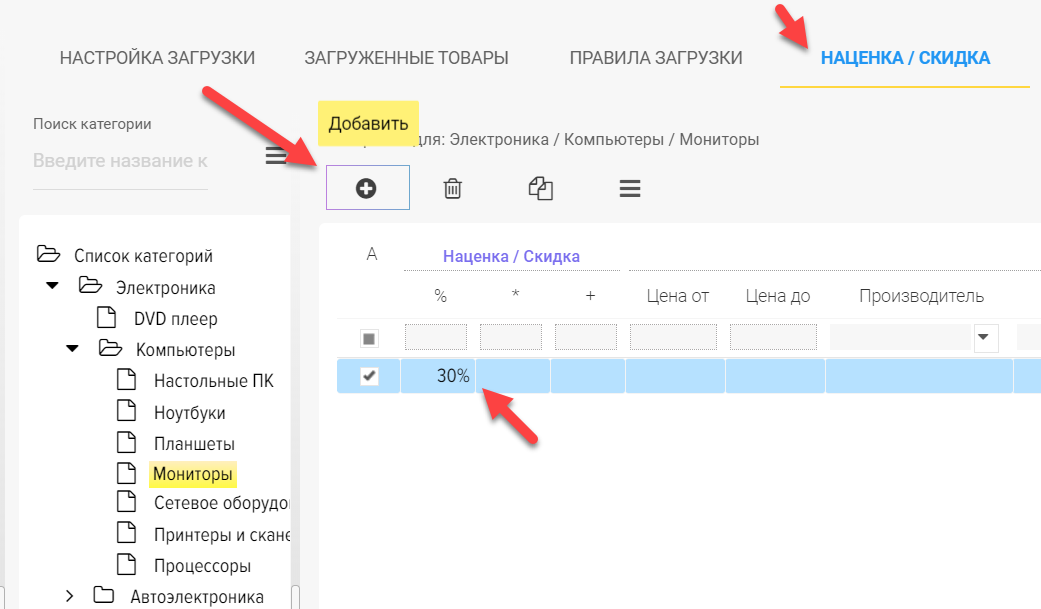This screenshot has width=1041, height=609.
Task: Click the Наценка / Скидка column group header
Action: (x=511, y=256)
